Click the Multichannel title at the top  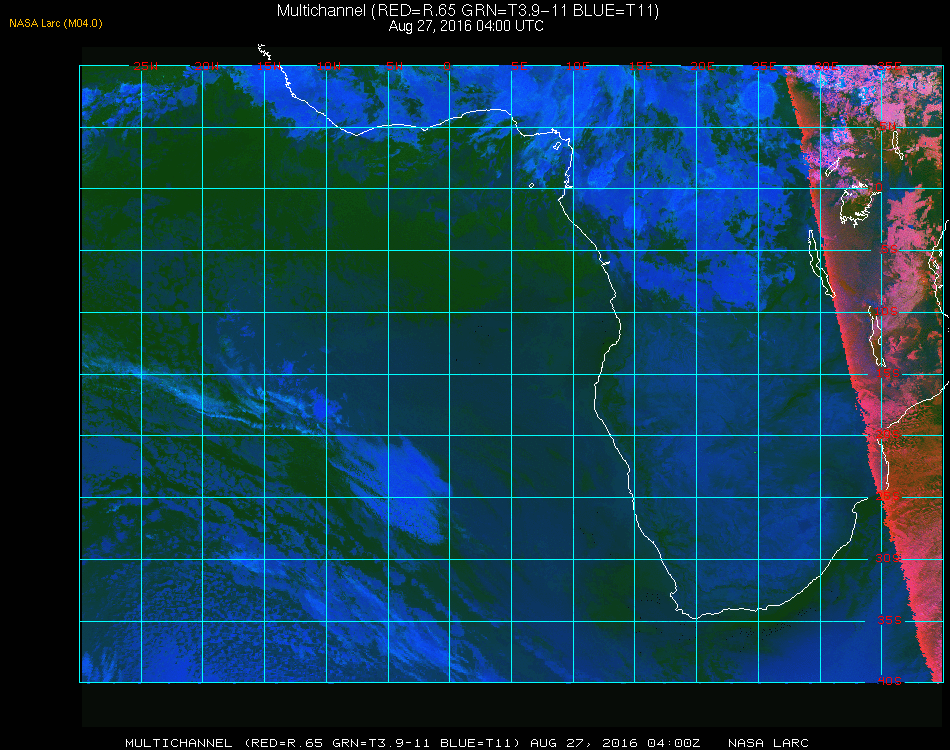(467, 10)
